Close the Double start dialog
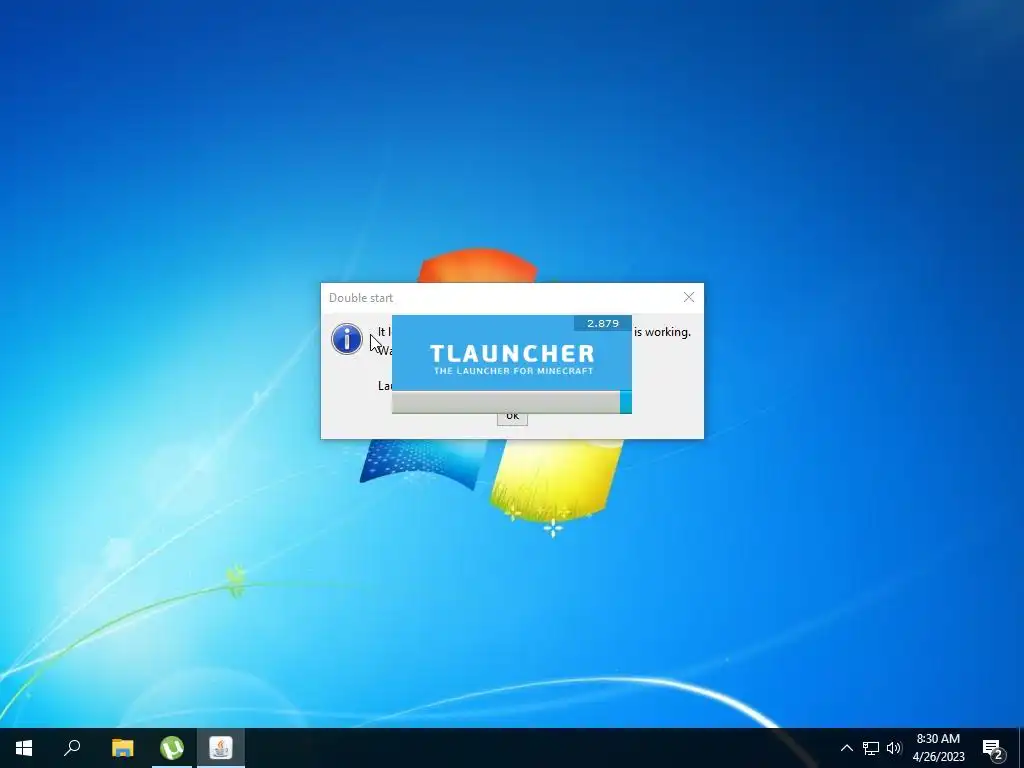Image resolution: width=1024 pixels, height=768 pixels. pyautogui.click(x=688, y=297)
